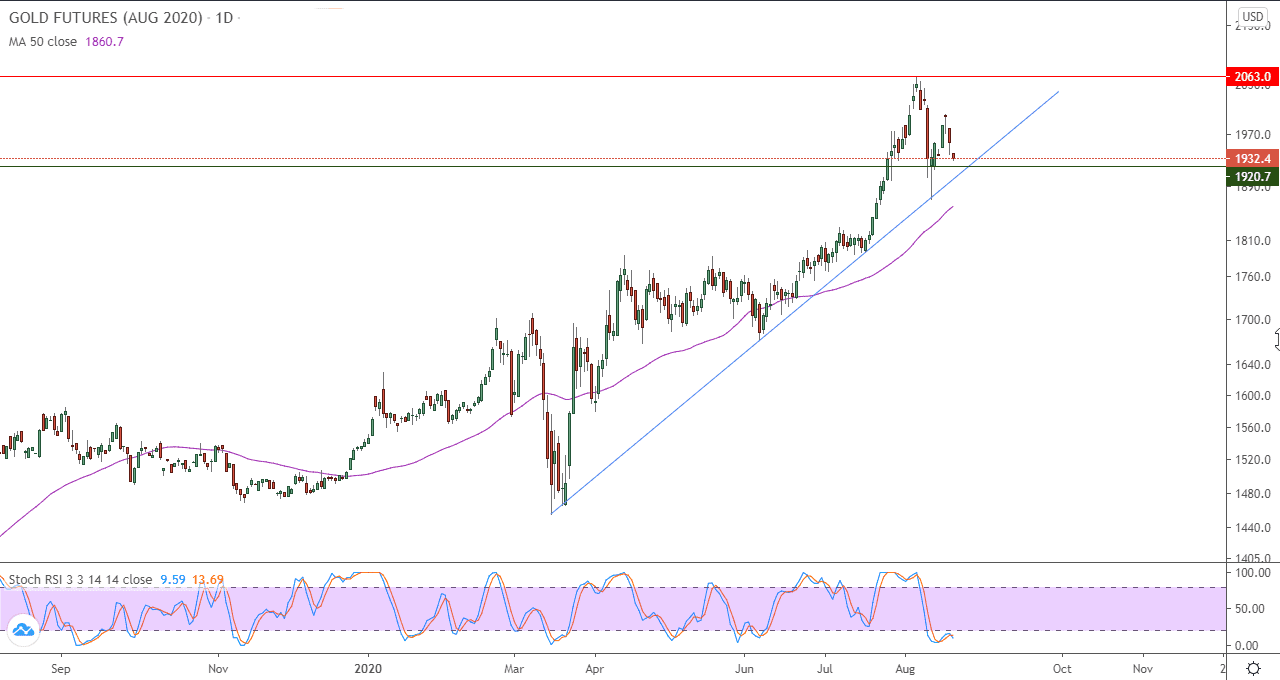Click the TradingView cloud logo
This screenshot has height=680, width=1280.
pyautogui.click(x=22, y=629)
